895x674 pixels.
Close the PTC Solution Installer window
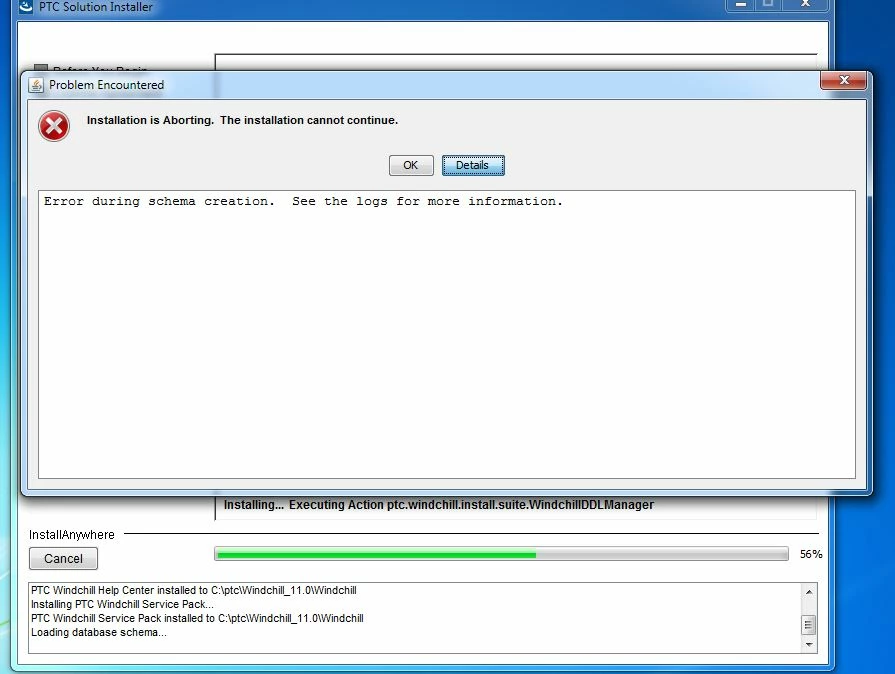click(805, 5)
